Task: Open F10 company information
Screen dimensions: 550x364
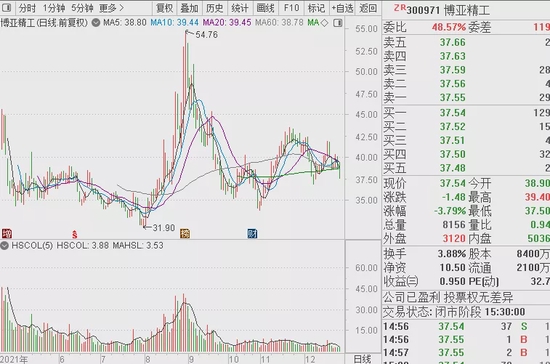Action: click(x=291, y=8)
